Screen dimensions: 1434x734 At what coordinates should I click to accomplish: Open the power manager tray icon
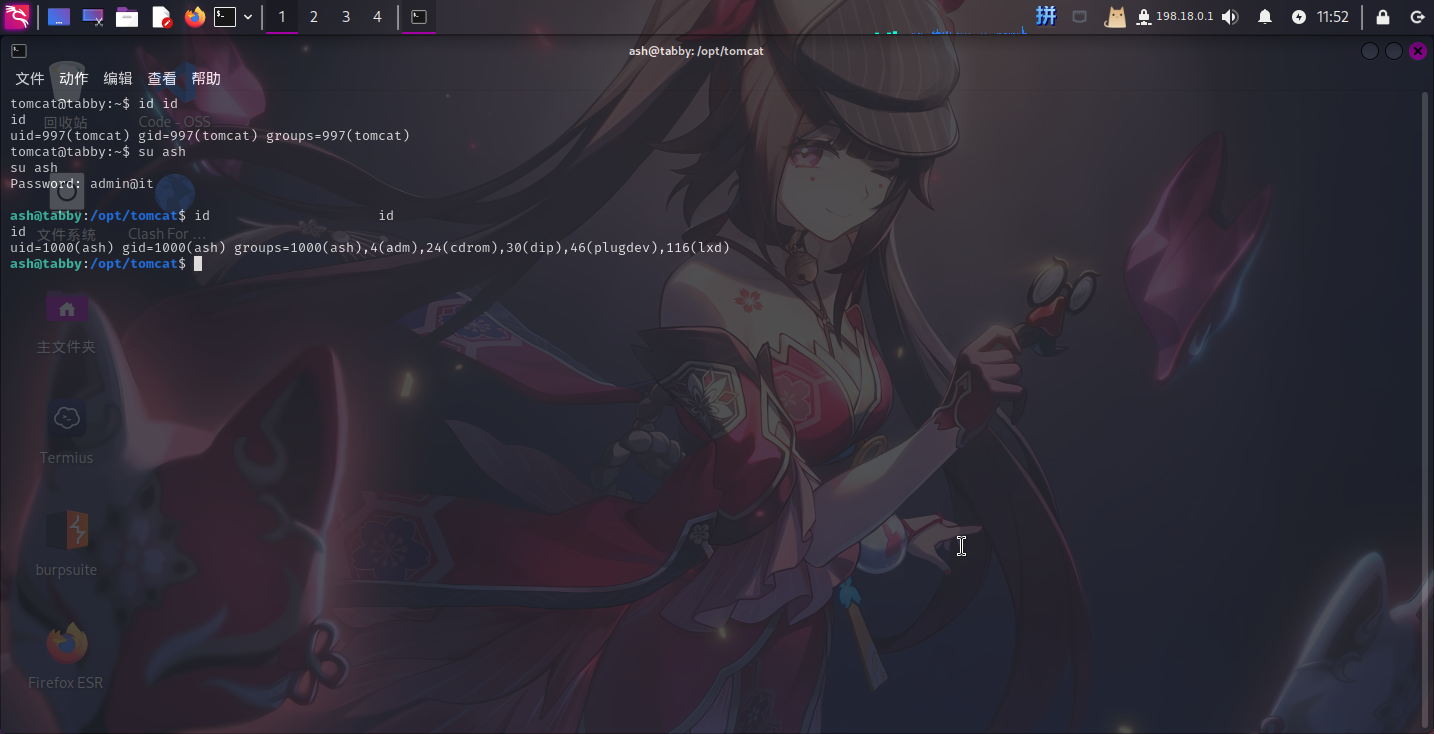point(1299,17)
